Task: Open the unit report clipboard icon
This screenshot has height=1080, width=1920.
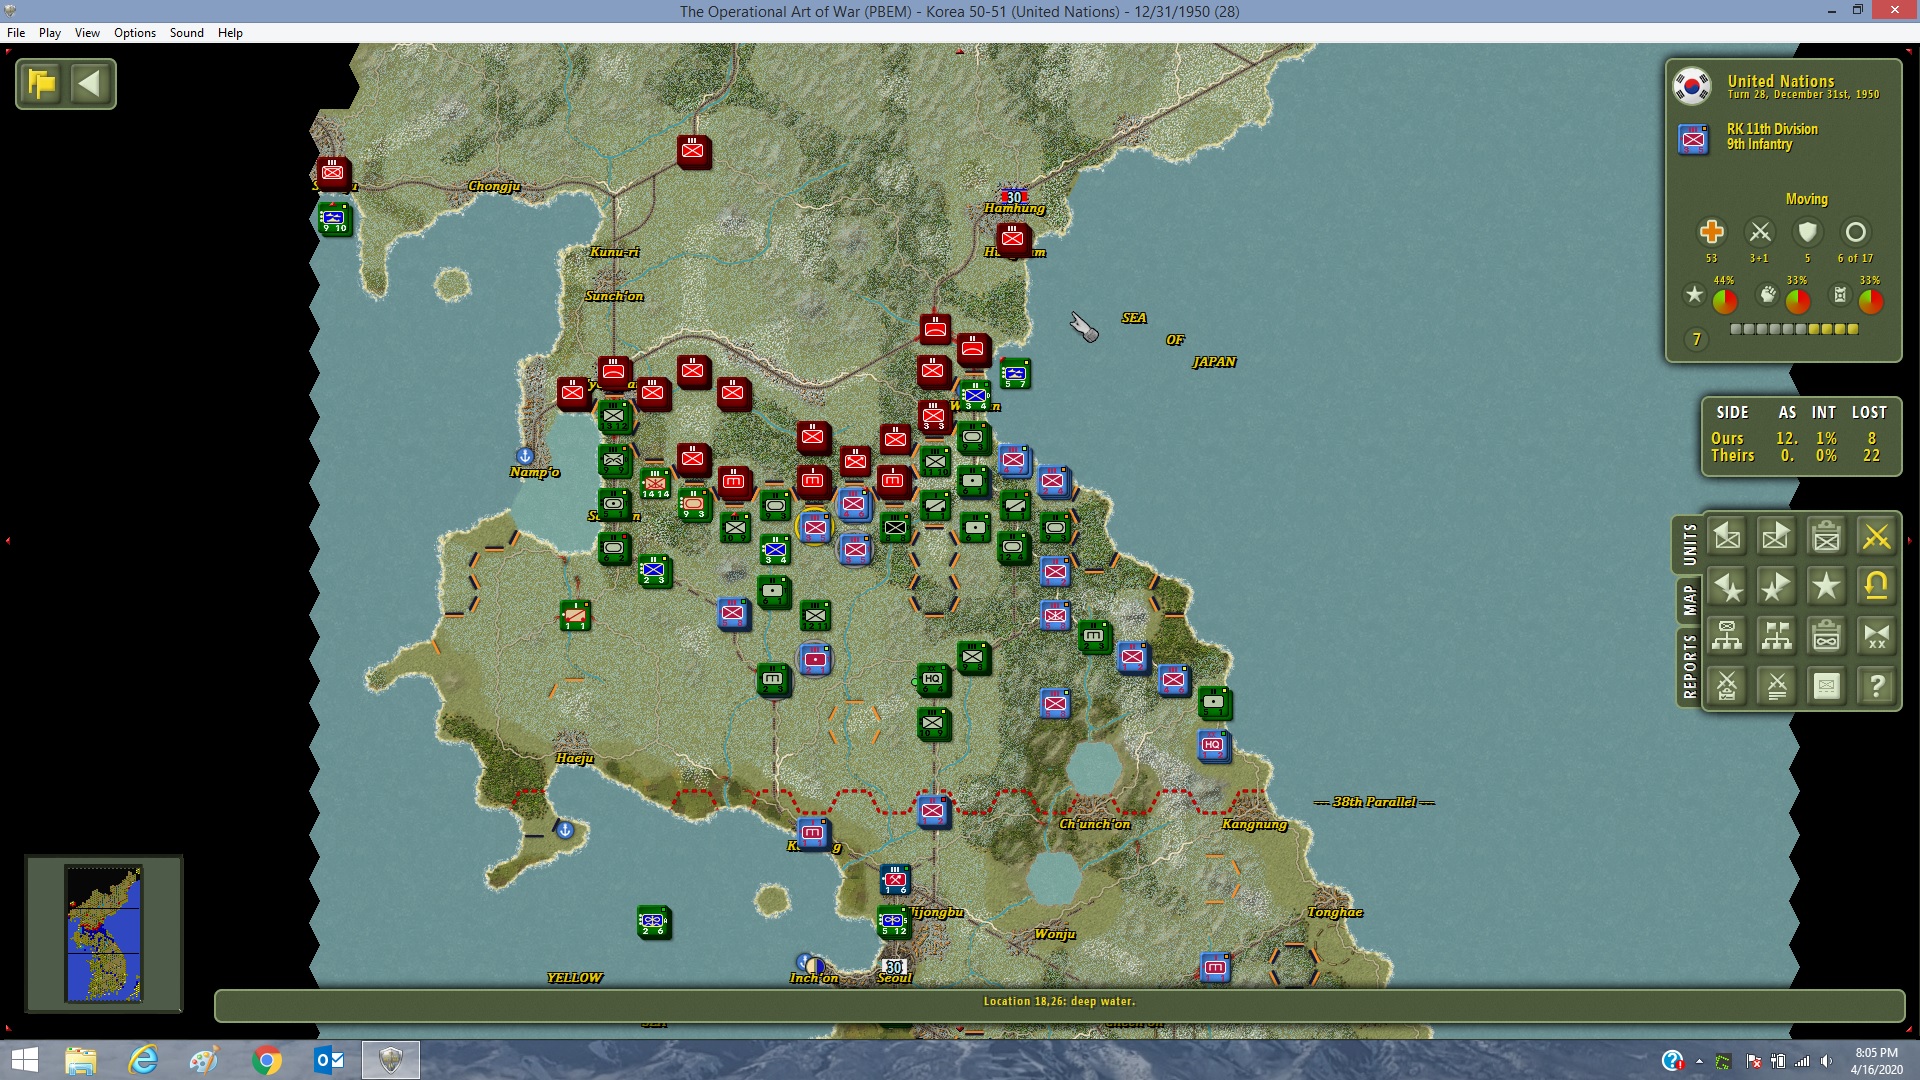Action: click(1827, 537)
